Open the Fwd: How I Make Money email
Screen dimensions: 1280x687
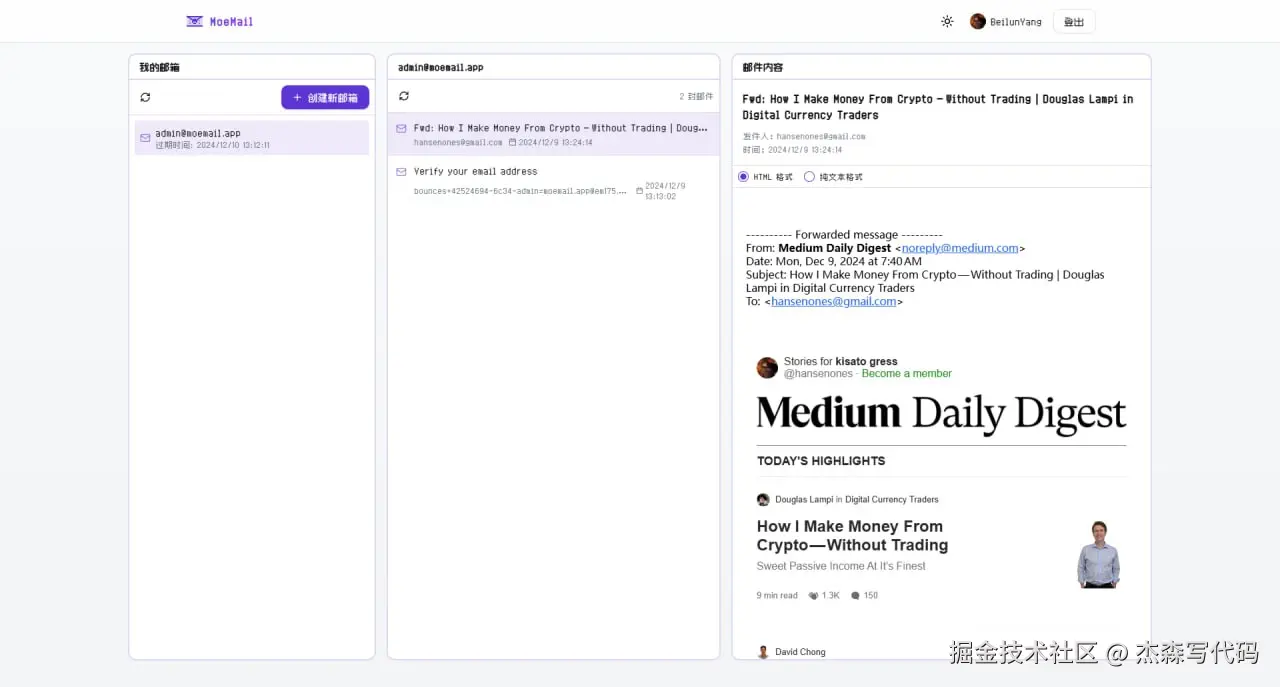(x=553, y=134)
